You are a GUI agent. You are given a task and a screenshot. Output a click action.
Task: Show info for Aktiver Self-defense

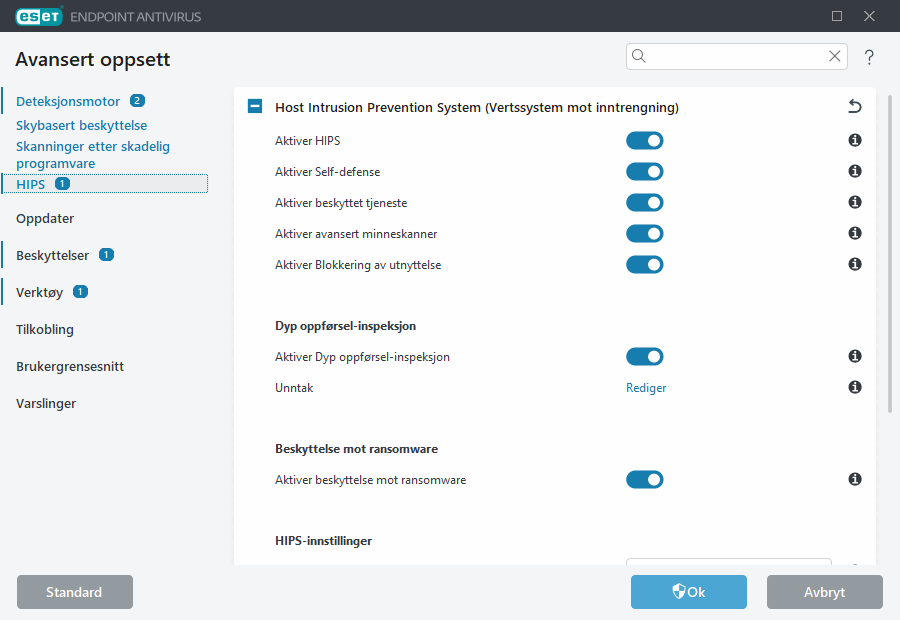click(x=855, y=171)
